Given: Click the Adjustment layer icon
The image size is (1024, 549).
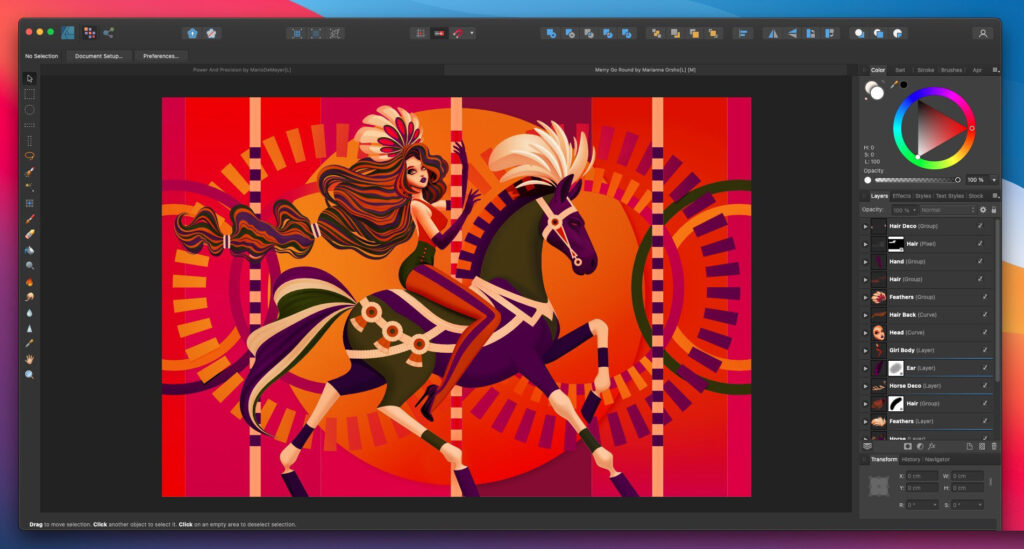Looking at the screenshot, I should [920, 447].
